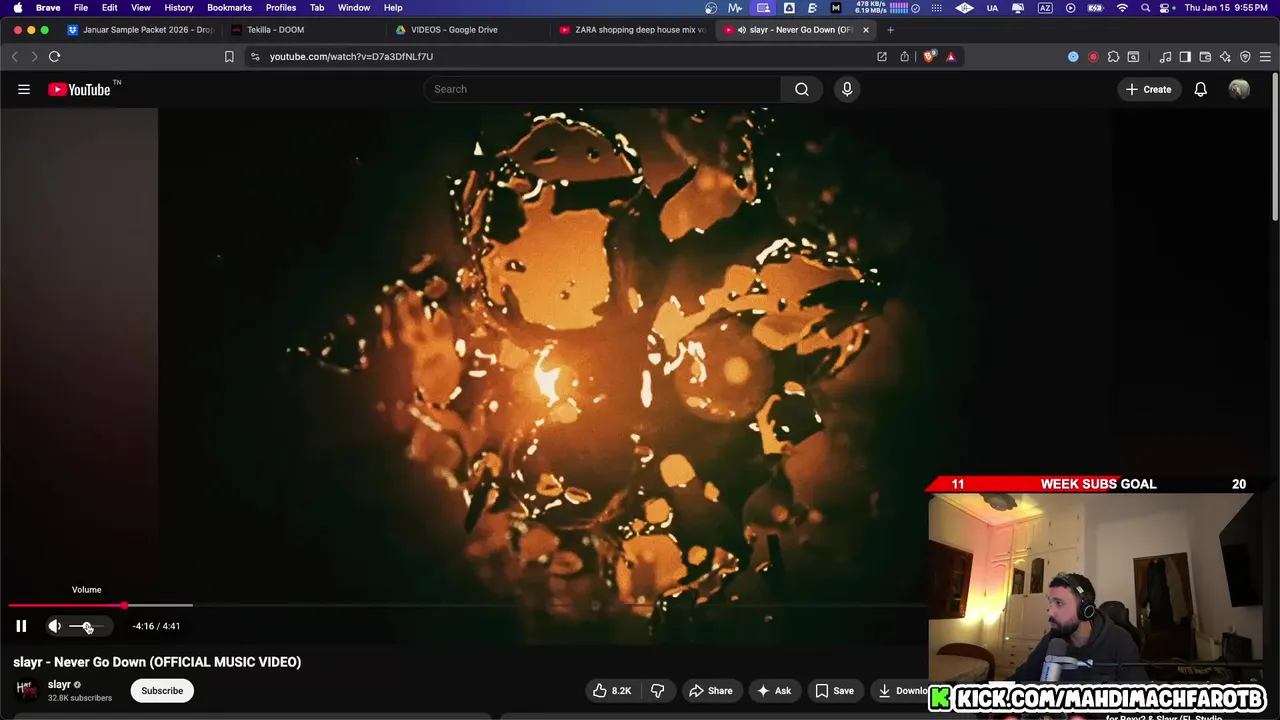1280x720 pixels.
Task: Open the YouTube account avatar menu
Action: click(x=1239, y=89)
